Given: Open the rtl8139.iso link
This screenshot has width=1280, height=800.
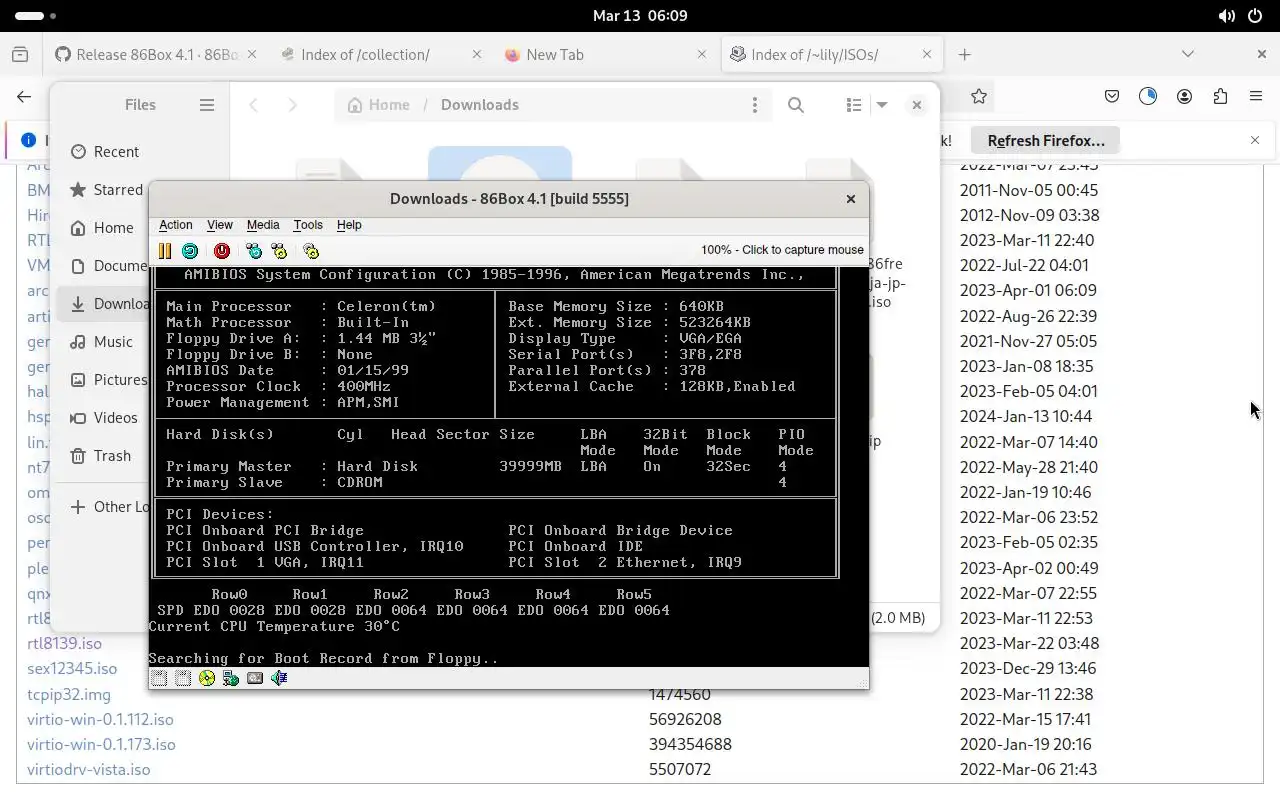Looking at the screenshot, I should coord(65,644).
